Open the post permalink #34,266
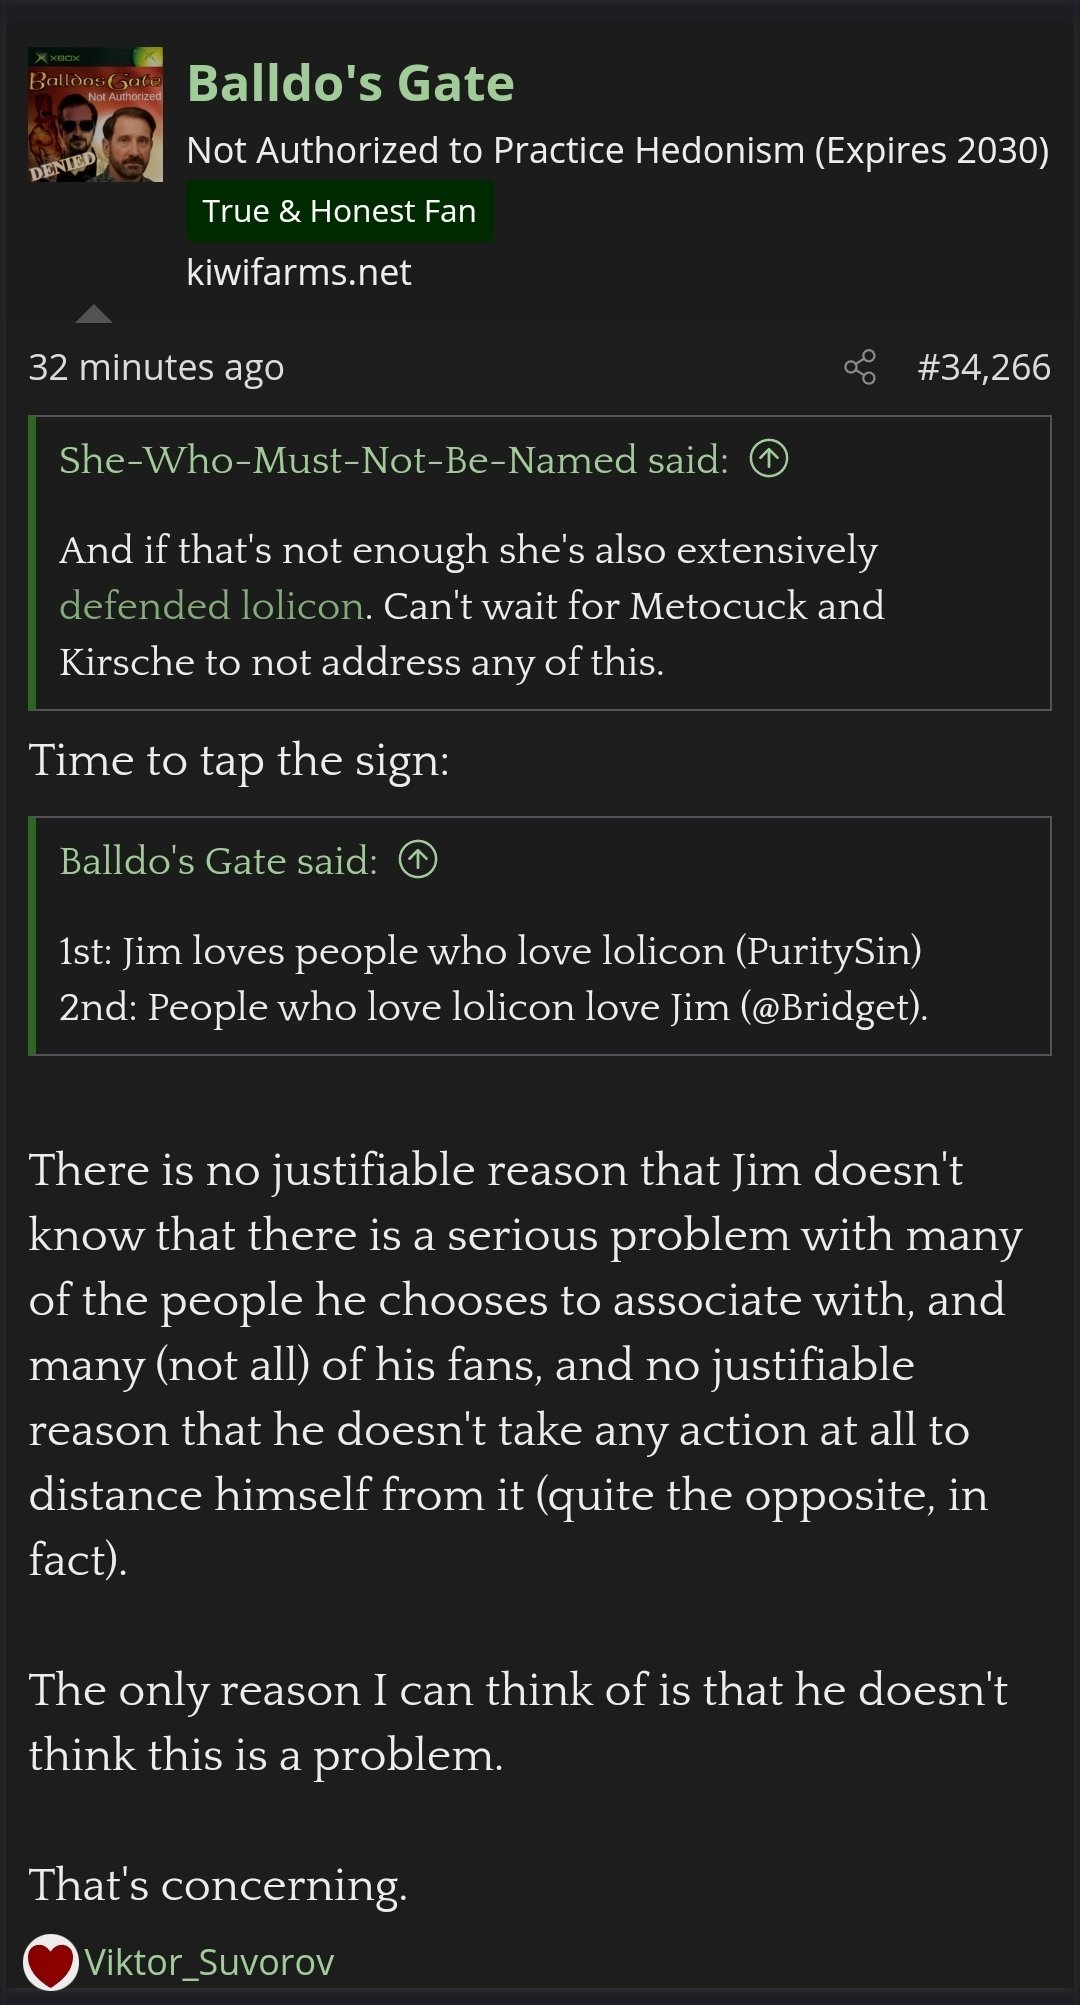 pos(983,367)
